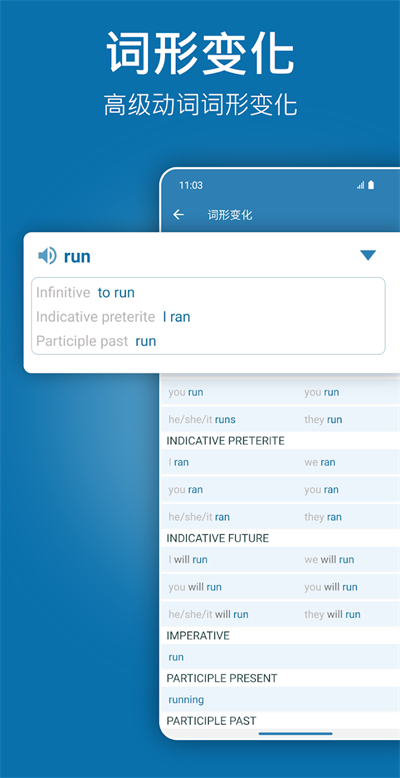Tap the signal strength icon
This screenshot has height=778, width=400.
click(x=360, y=185)
